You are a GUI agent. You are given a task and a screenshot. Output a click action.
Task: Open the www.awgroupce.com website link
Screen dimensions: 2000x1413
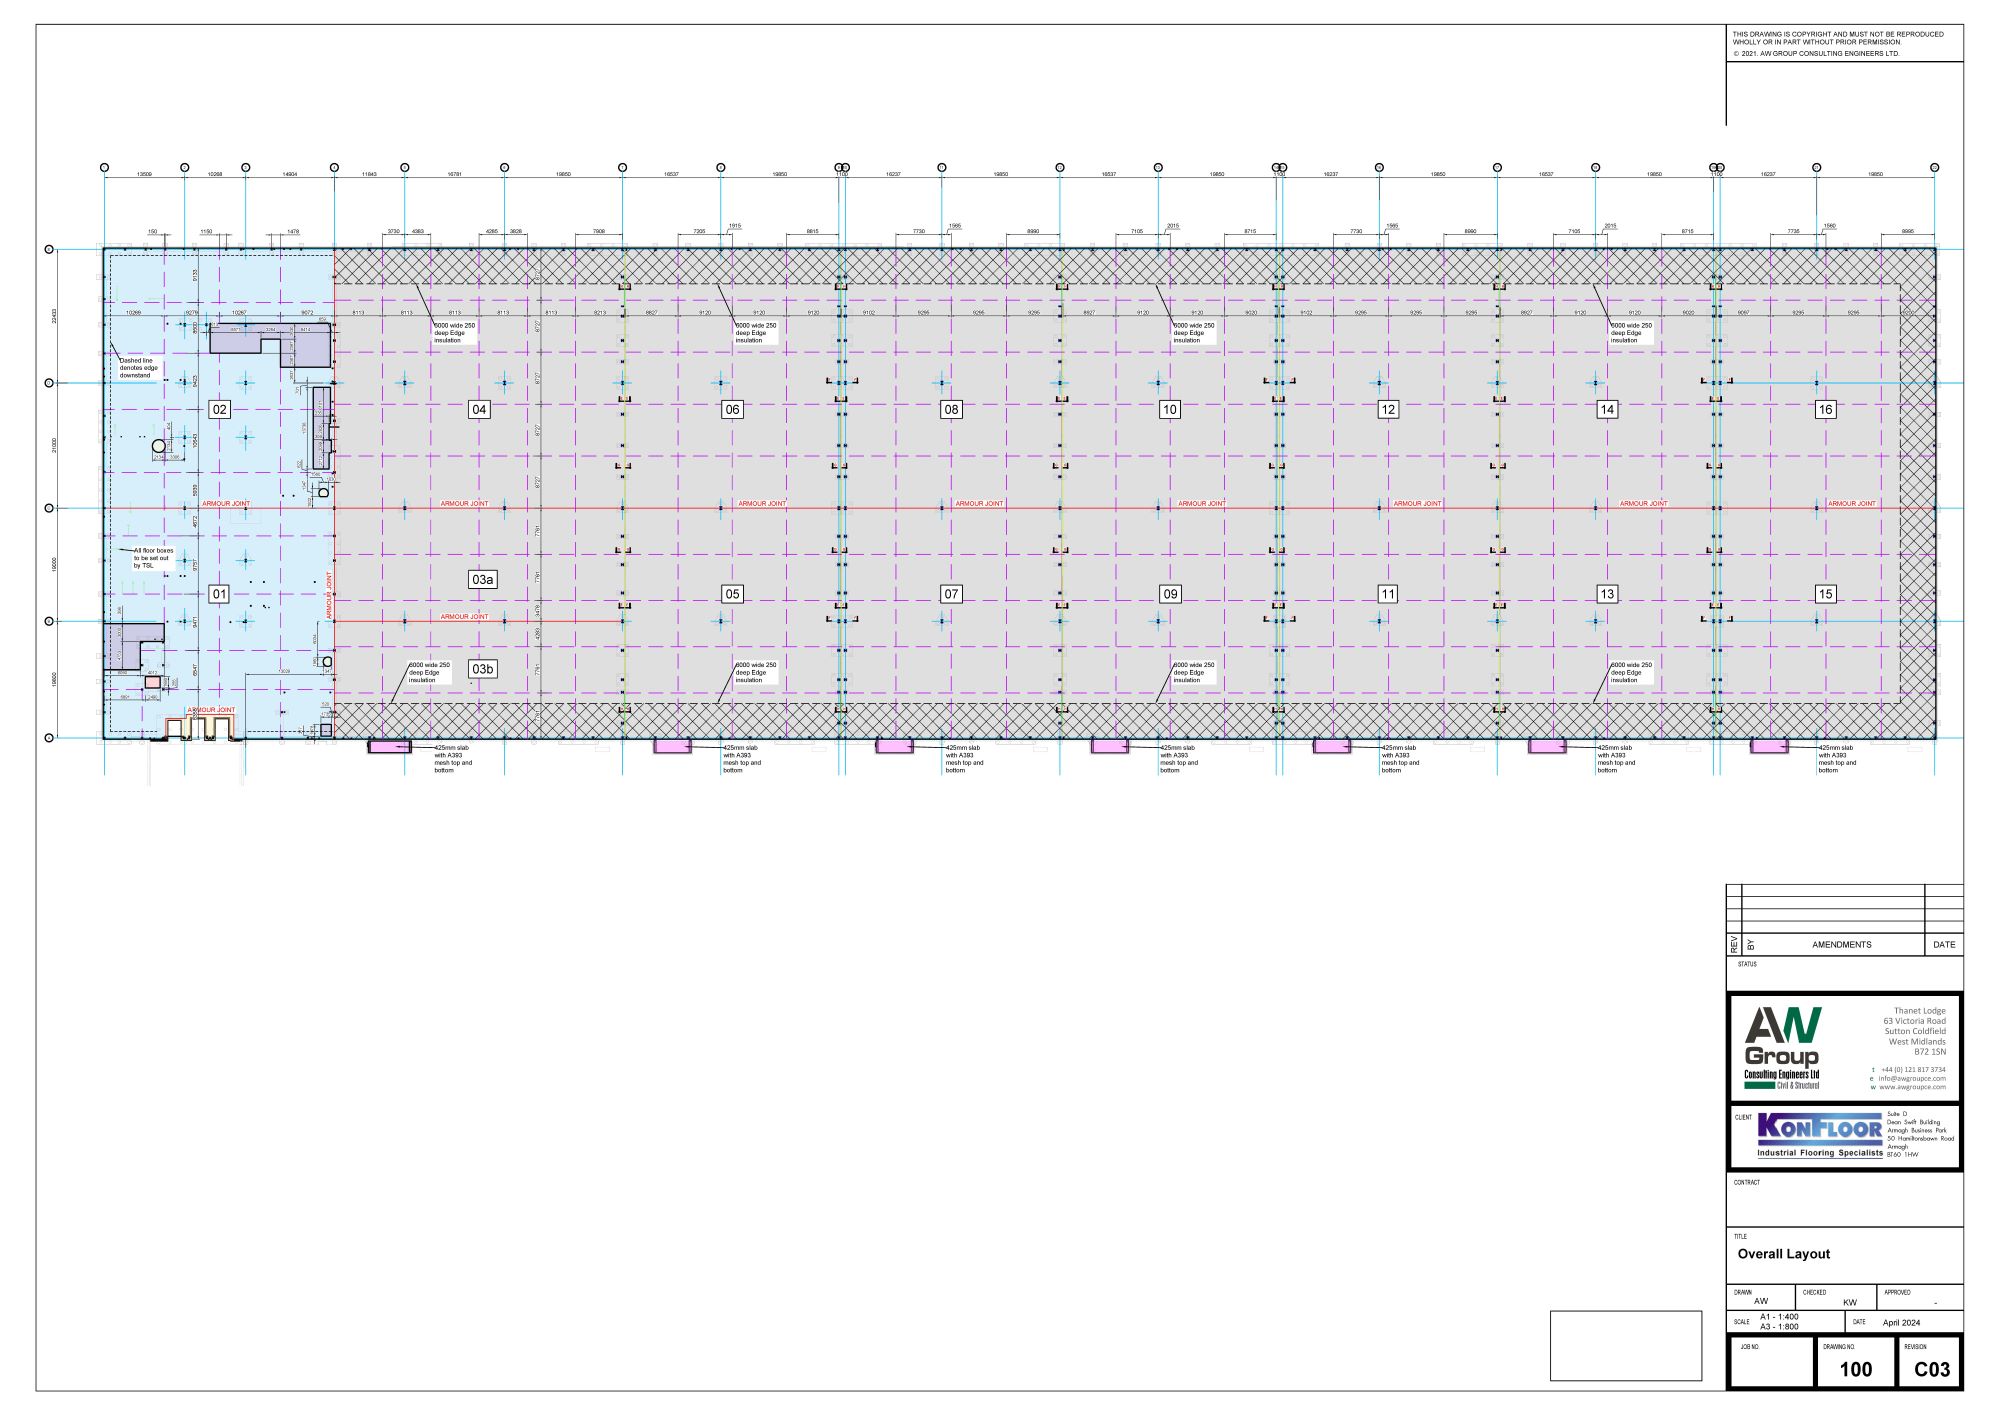1911,1087
